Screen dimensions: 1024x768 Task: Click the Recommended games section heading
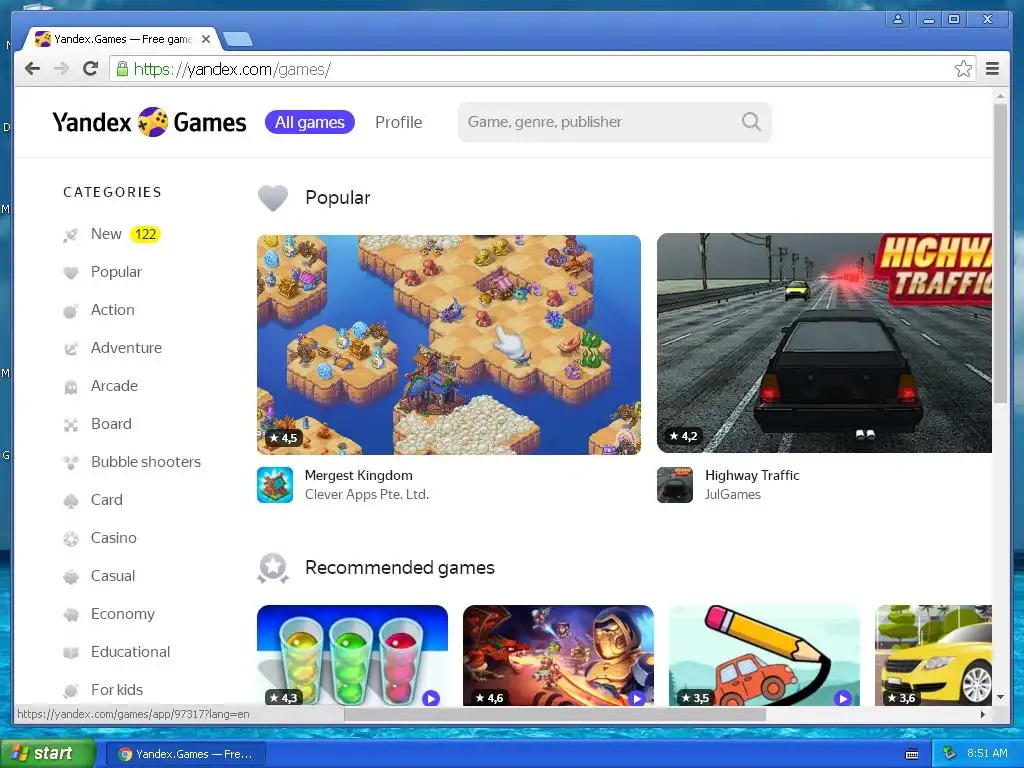[400, 568]
